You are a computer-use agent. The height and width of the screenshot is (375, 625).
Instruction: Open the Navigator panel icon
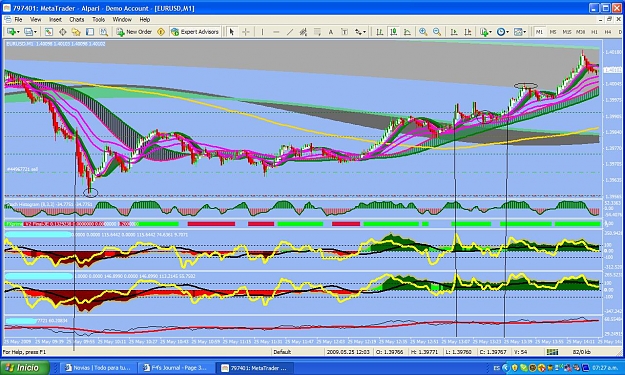pyautogui.click(x=76, y=32)
